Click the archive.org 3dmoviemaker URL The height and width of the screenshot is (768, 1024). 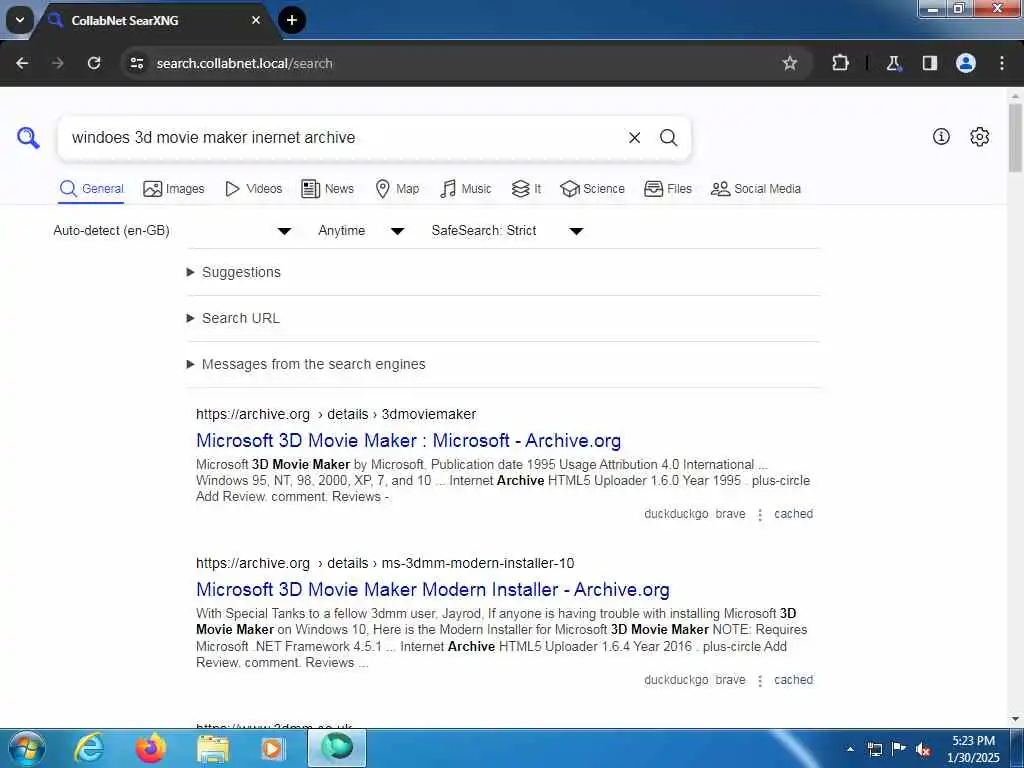tap(336, 414)
